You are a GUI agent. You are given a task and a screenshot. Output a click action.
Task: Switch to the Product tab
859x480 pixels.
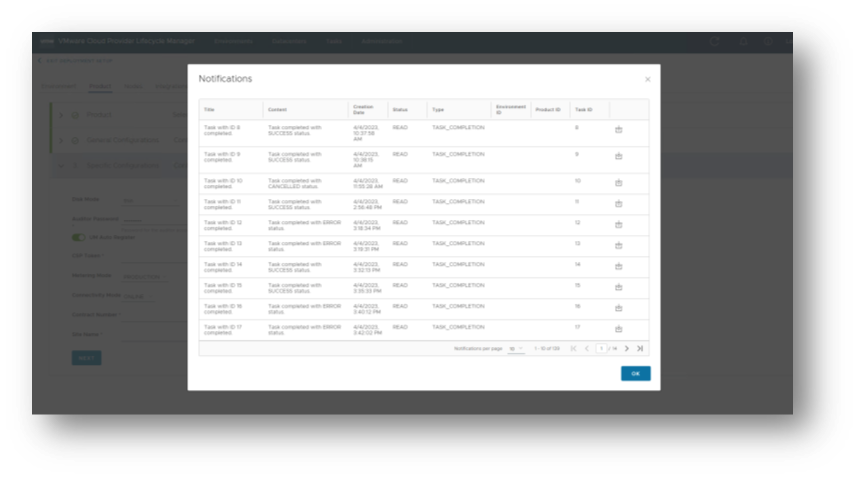(x=100, y=86)
